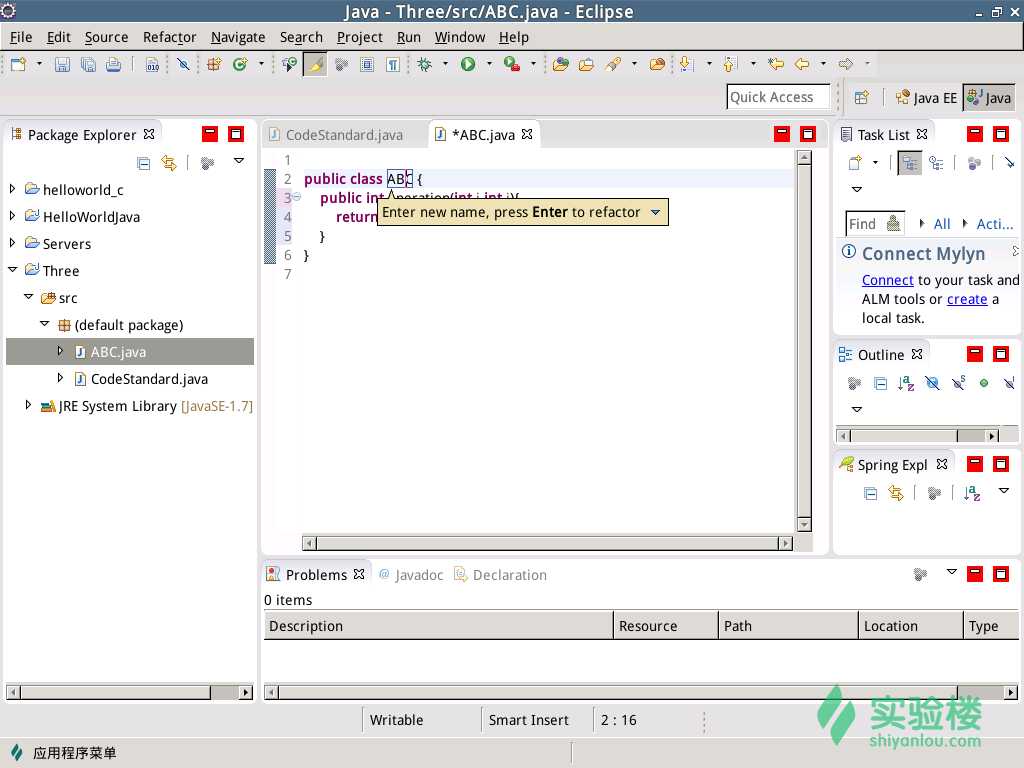The width and height of the screenshot is (1024, 768).
Task: Click the New Java Package icon
Action: pyautogui.click(x=214, y=64)
